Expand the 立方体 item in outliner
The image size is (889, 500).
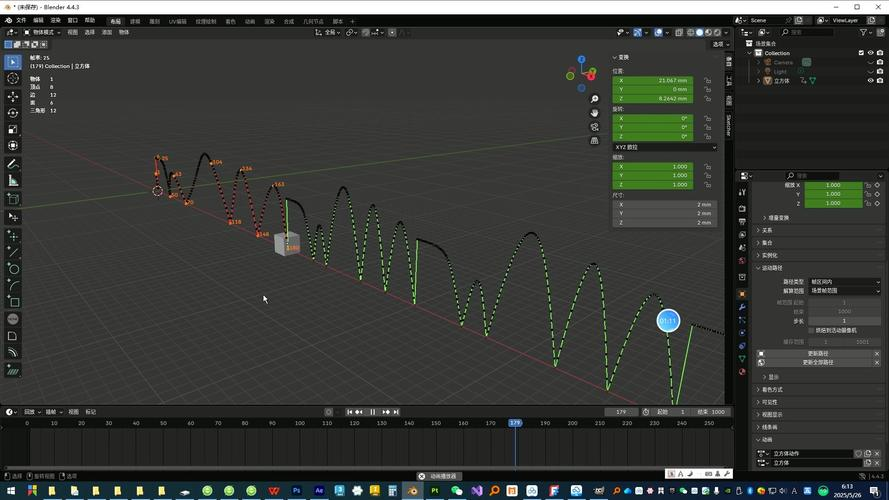pos(759,81)
